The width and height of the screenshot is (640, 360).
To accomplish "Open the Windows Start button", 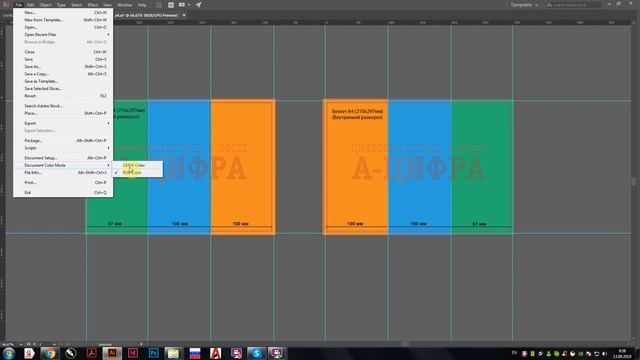I will coord(8,353).
